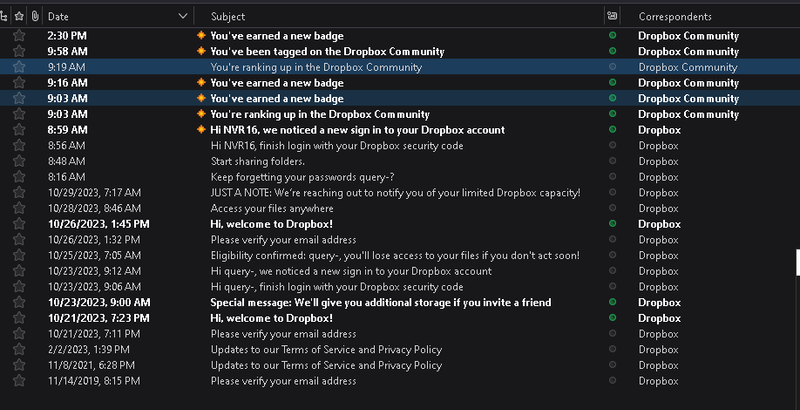Select the 11/14/2019 "Please verify your email address" message

point(283,380)
